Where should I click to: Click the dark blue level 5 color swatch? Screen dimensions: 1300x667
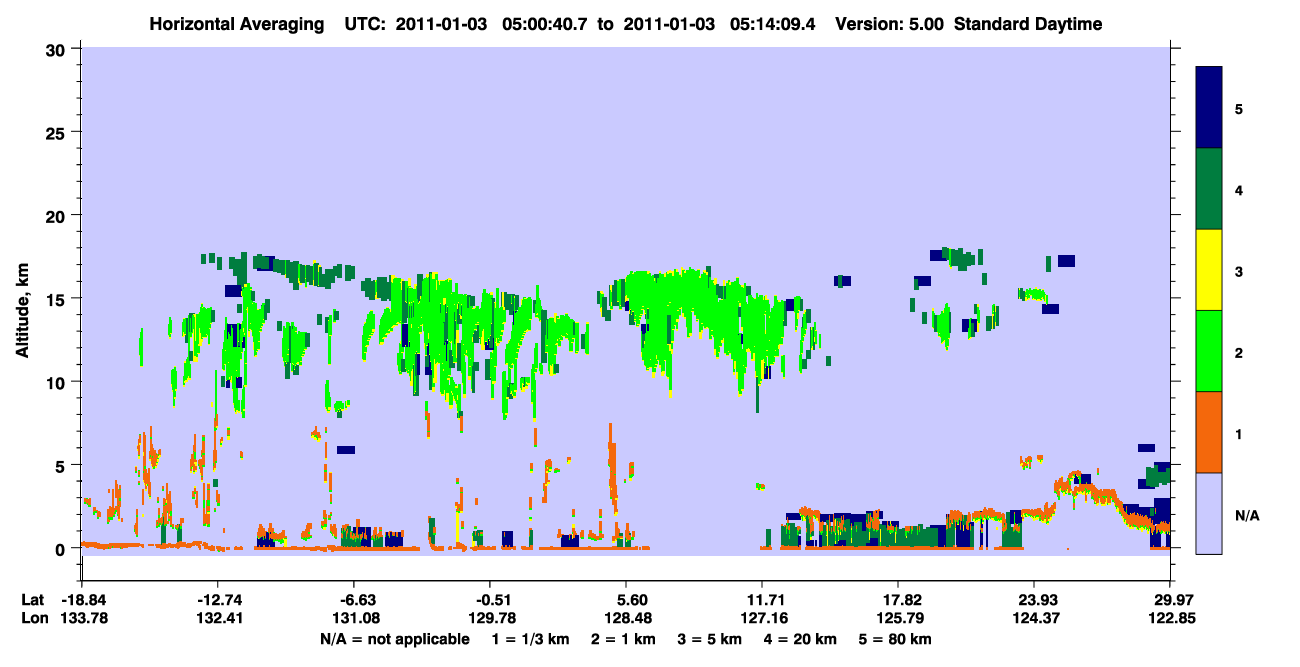click(1209, 108)
